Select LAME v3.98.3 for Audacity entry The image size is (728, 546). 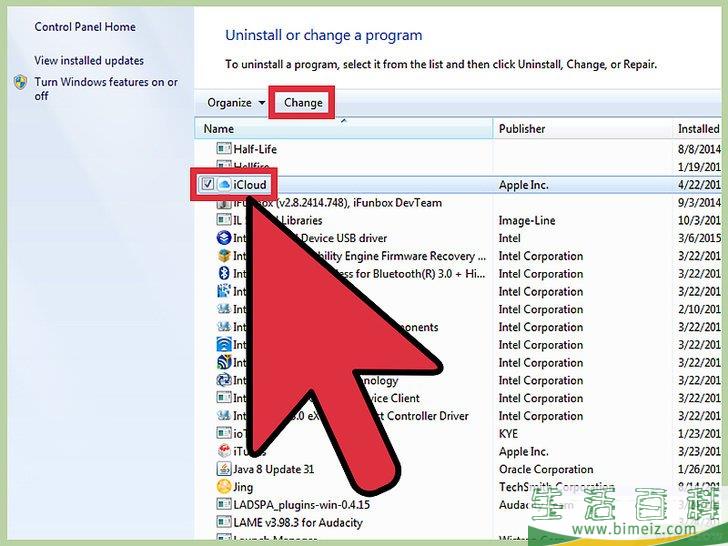(x=298, y=522)
